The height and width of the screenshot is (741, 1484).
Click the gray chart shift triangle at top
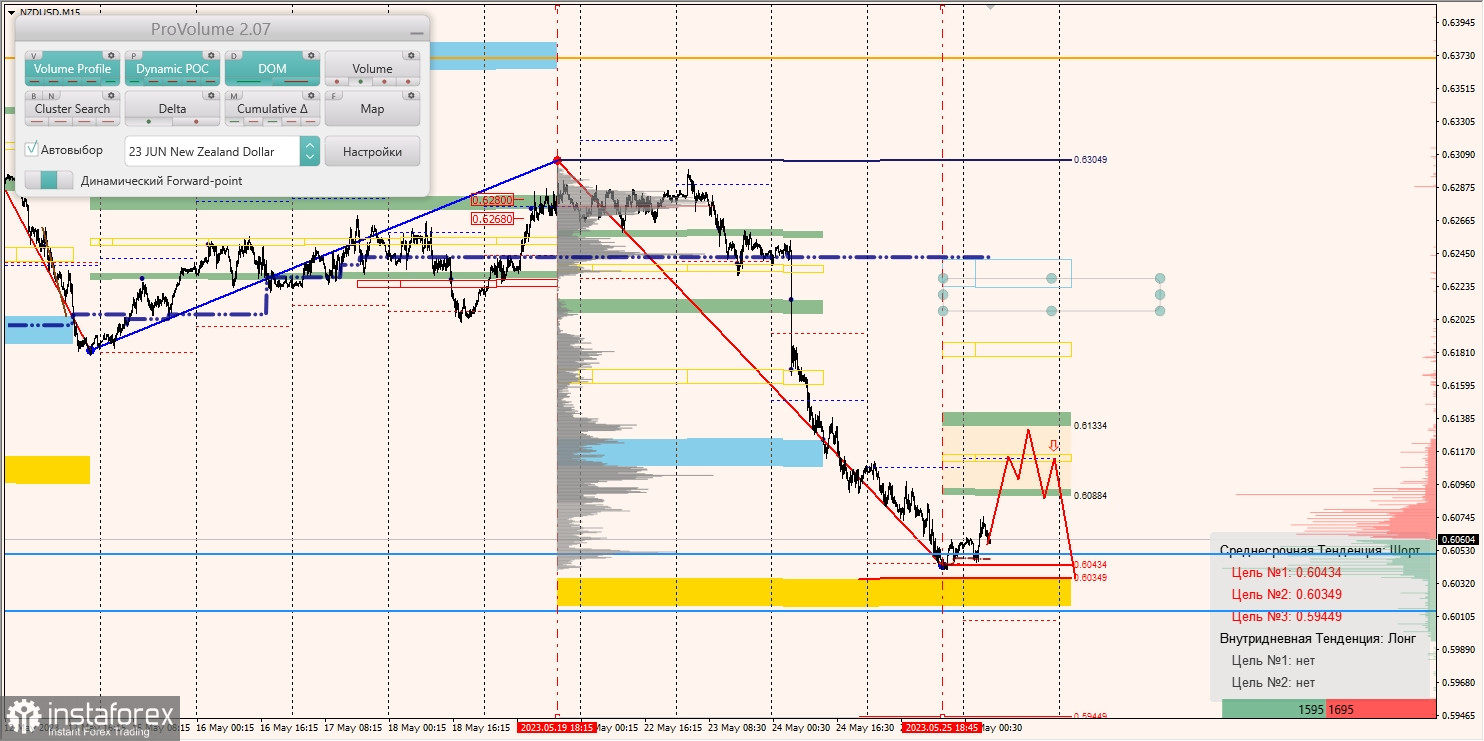tap(991, 6)
